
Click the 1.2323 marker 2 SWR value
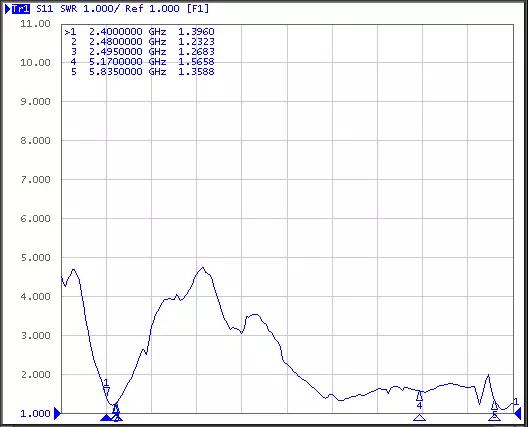[196, 42]
